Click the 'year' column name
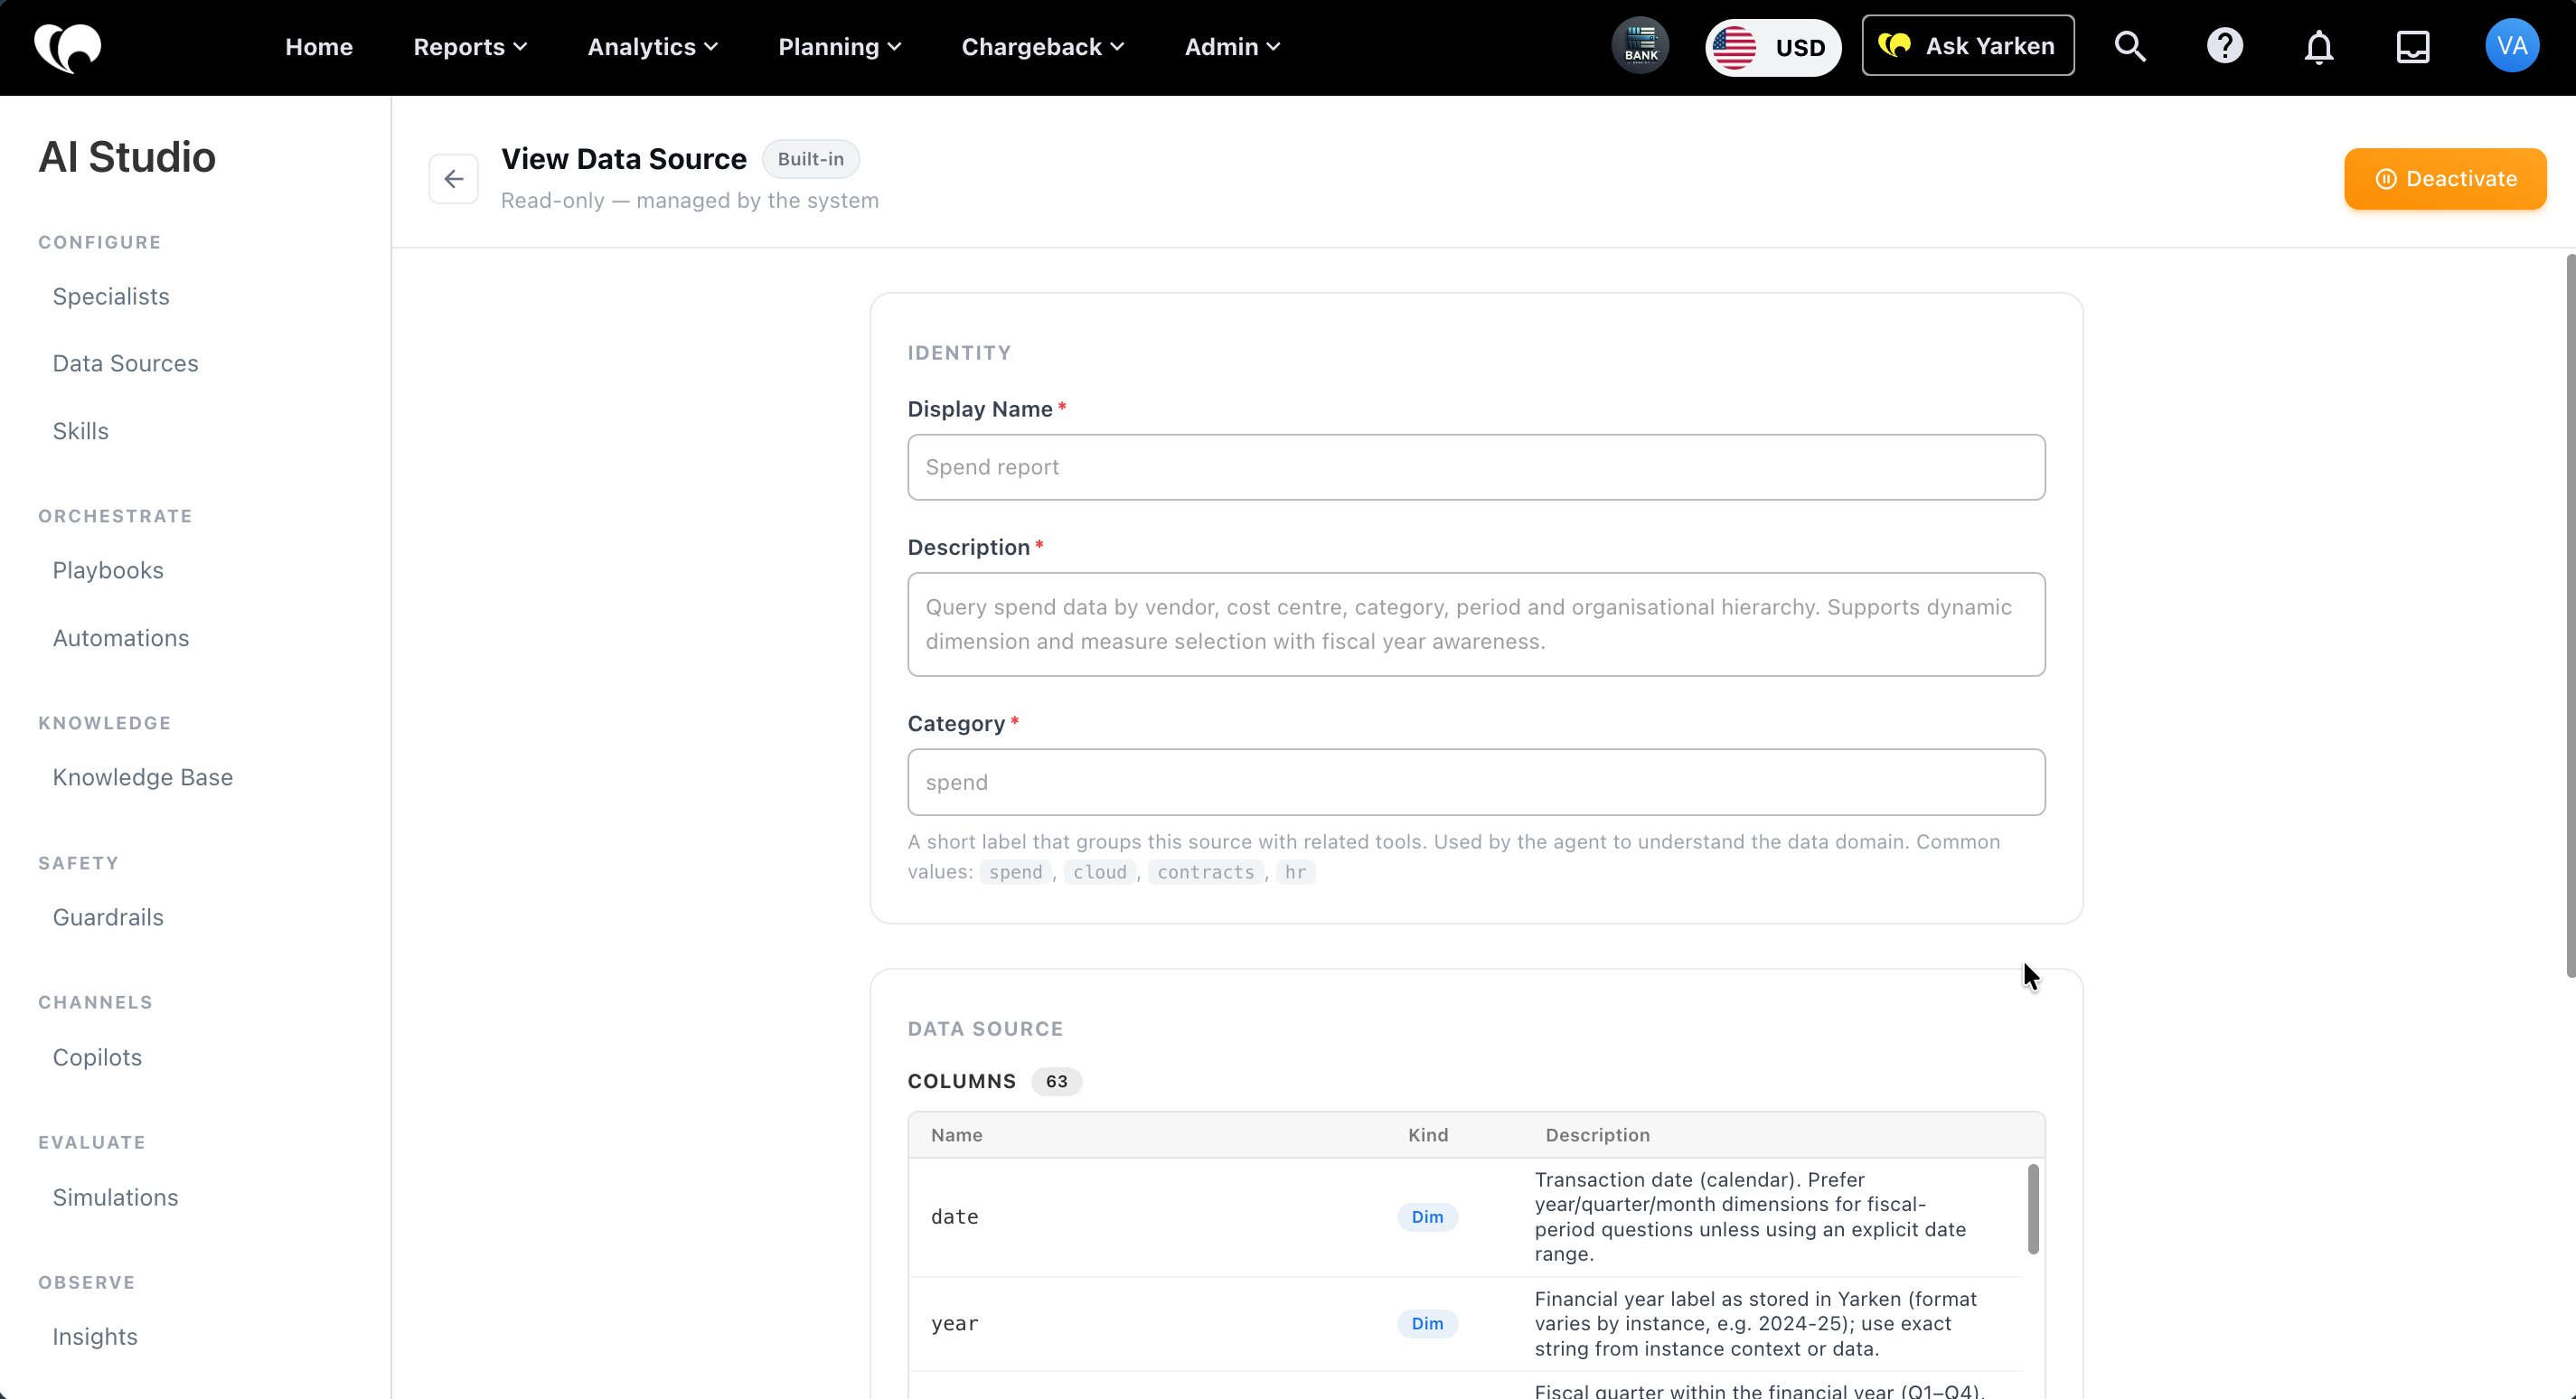The height and width of the screenshot is (1399, 2576). [x=955, y=1324]
